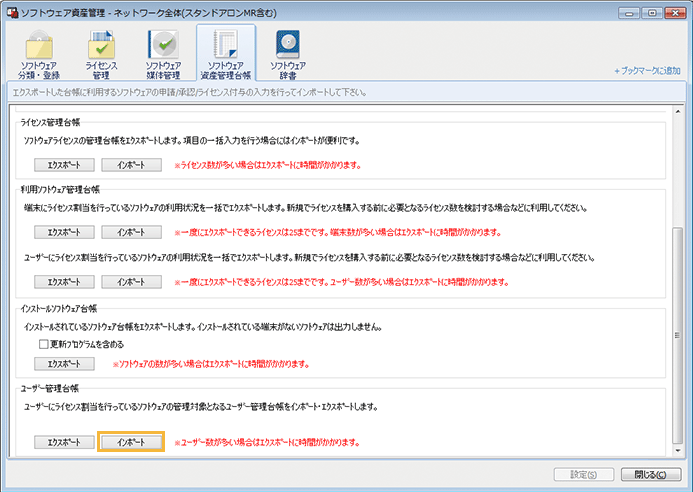Image resolution: width=693 pixels, height=492 pixels.
Task: Import 利用ソフトウェア管理台帳 for ユーザー licenses
Action: 131,282
